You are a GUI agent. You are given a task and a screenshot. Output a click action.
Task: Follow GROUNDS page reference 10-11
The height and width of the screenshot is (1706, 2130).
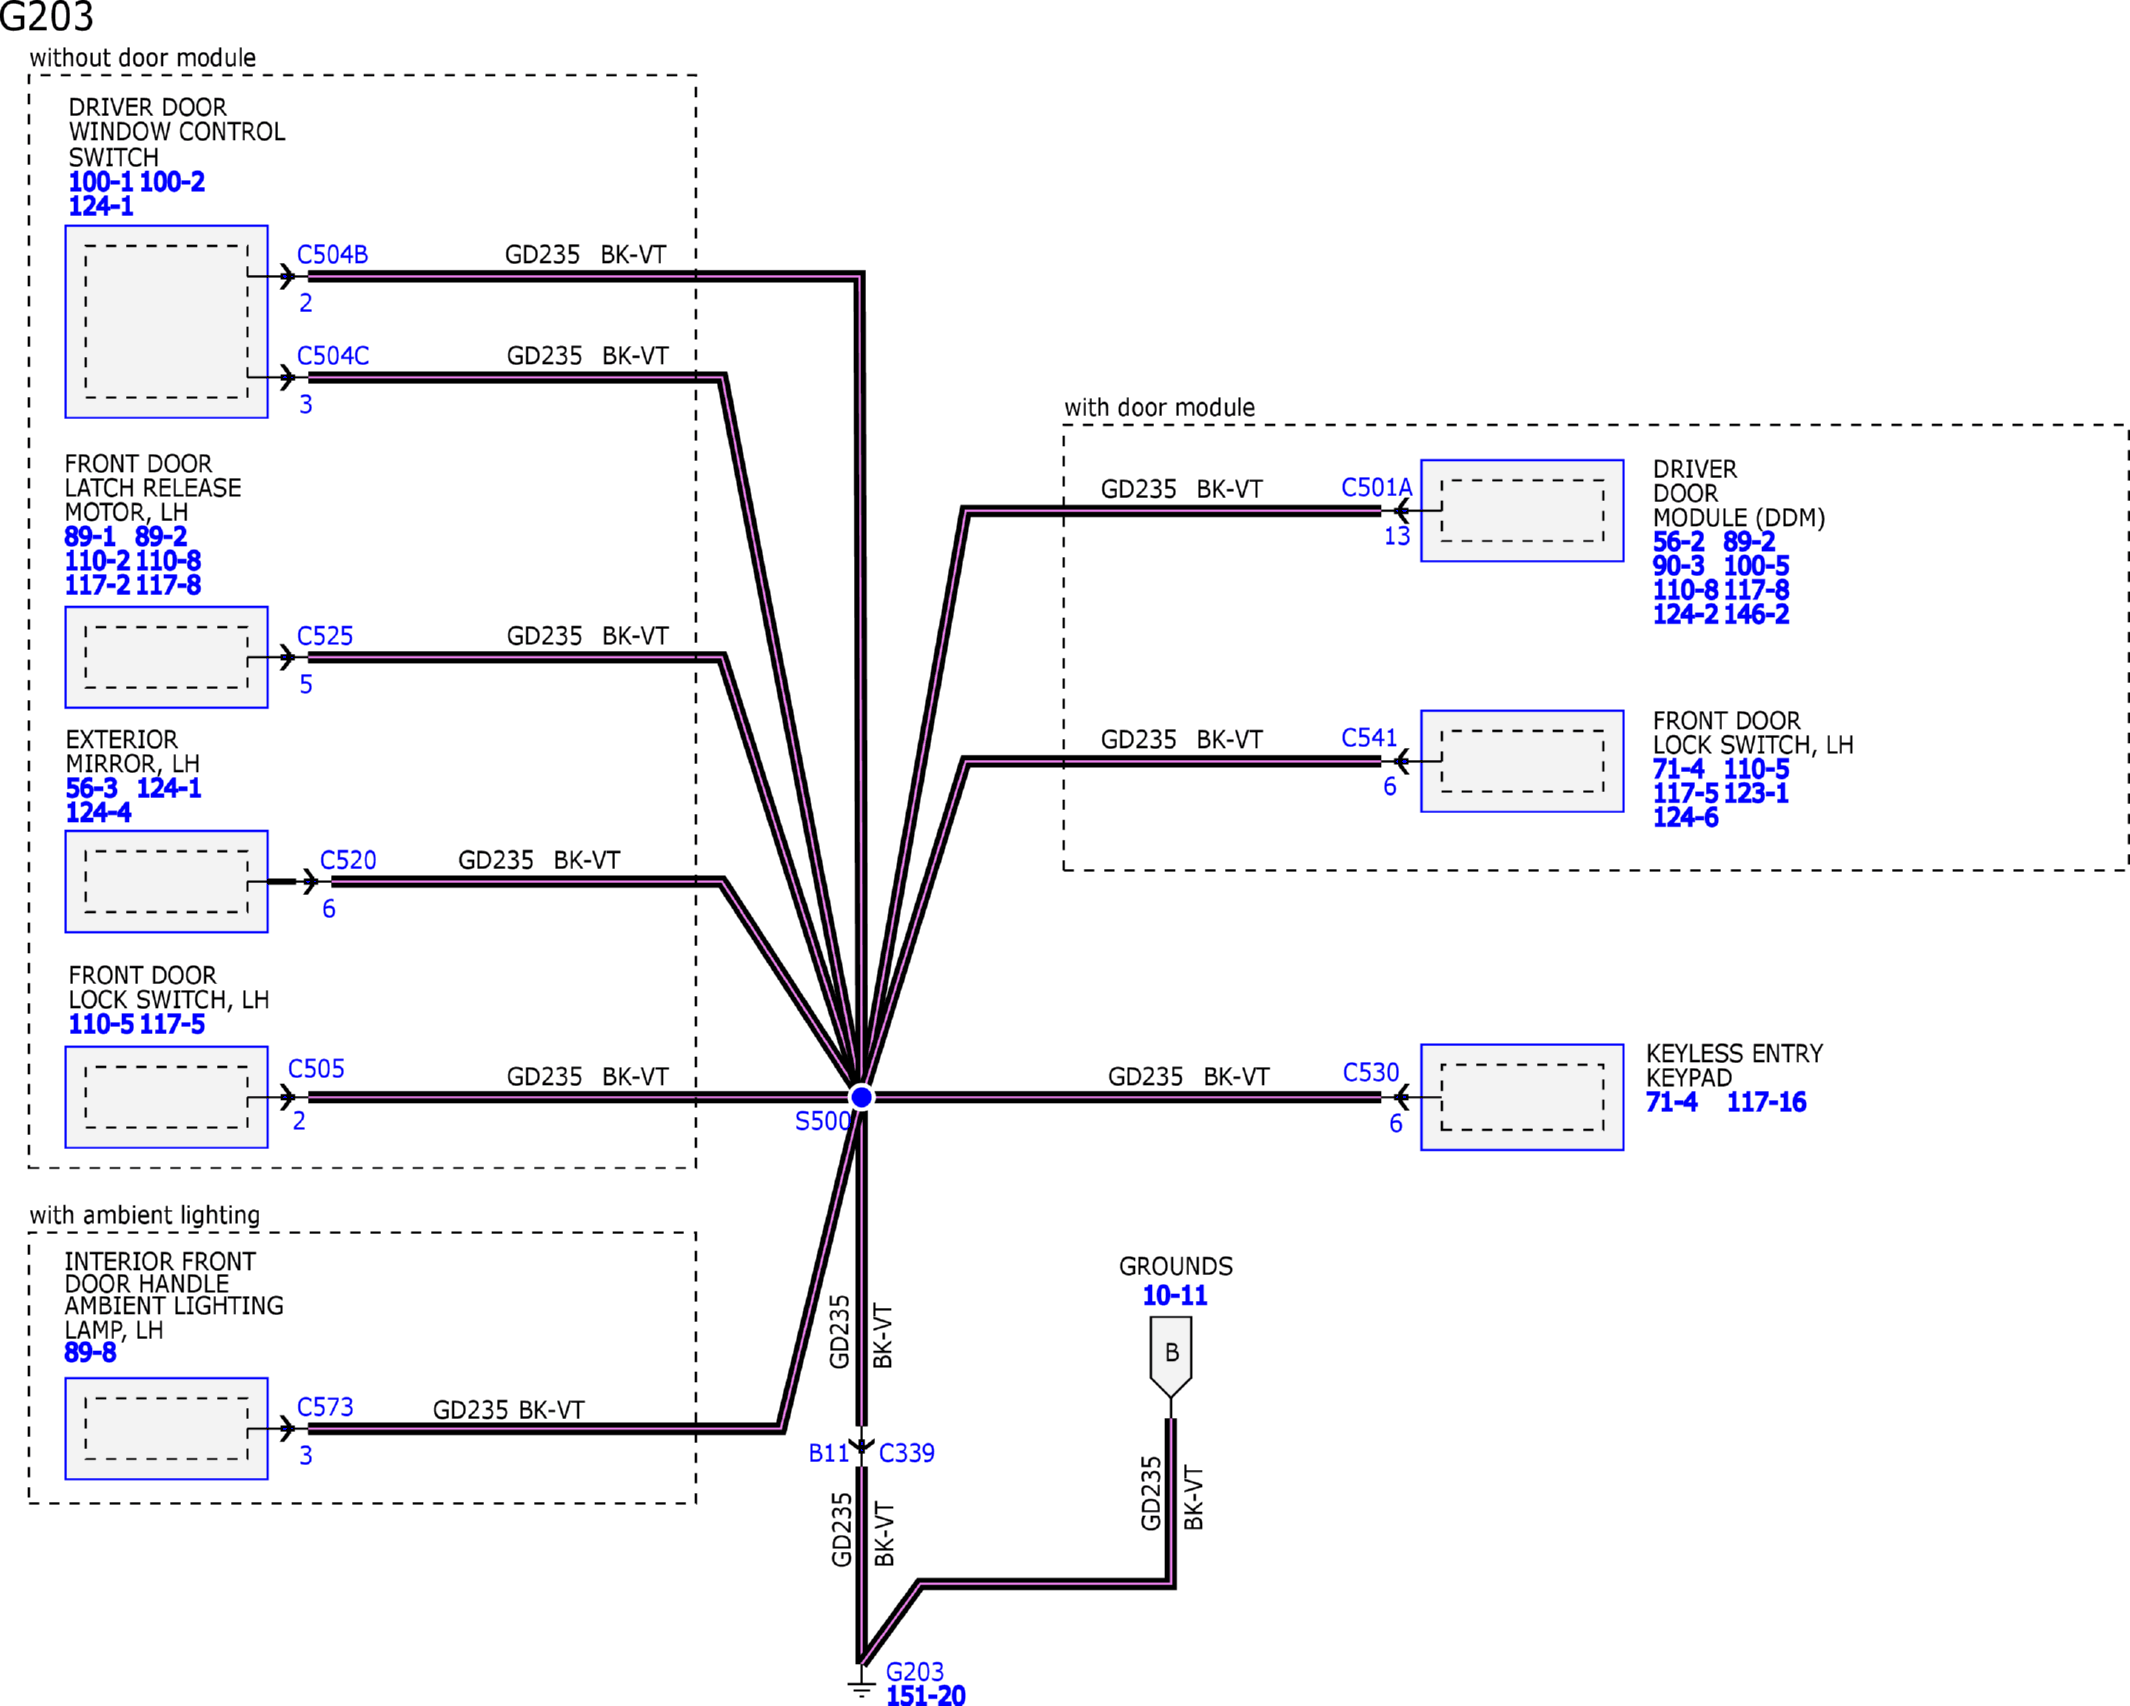coord(1174,1295)
